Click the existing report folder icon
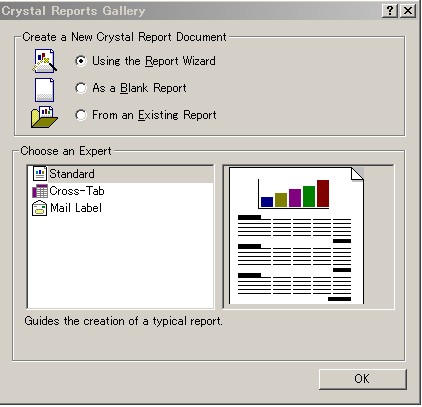The height and width of the screenshot is (407, 422). [x=44, y=117]
